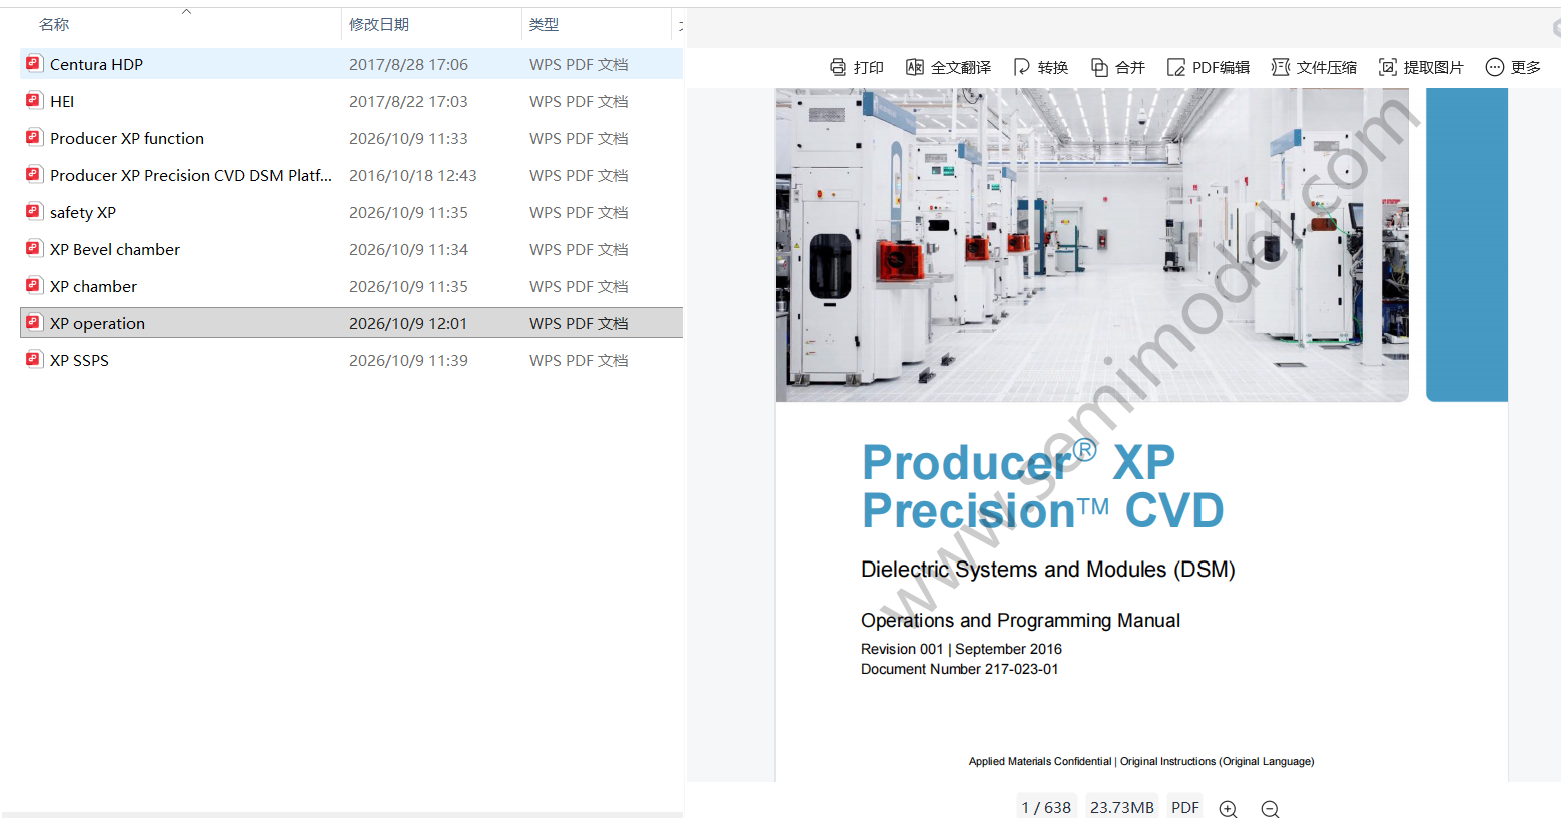The width and height of the screenshot is (1561, 818).
Task: Select the file XP chamber
Action: pos(94,286)
